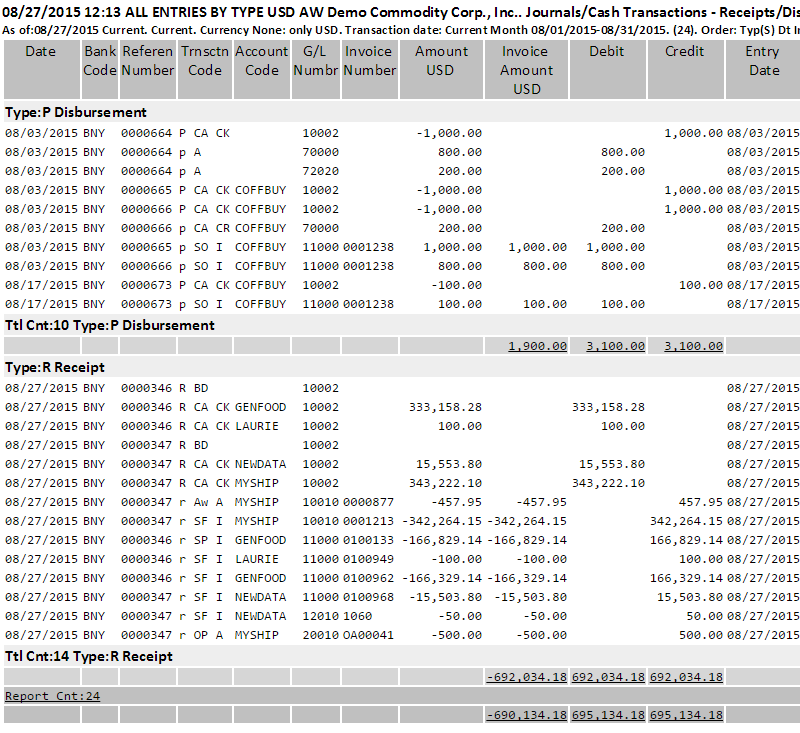Select invoice number 0100133
800x733 pixels.
368,540
